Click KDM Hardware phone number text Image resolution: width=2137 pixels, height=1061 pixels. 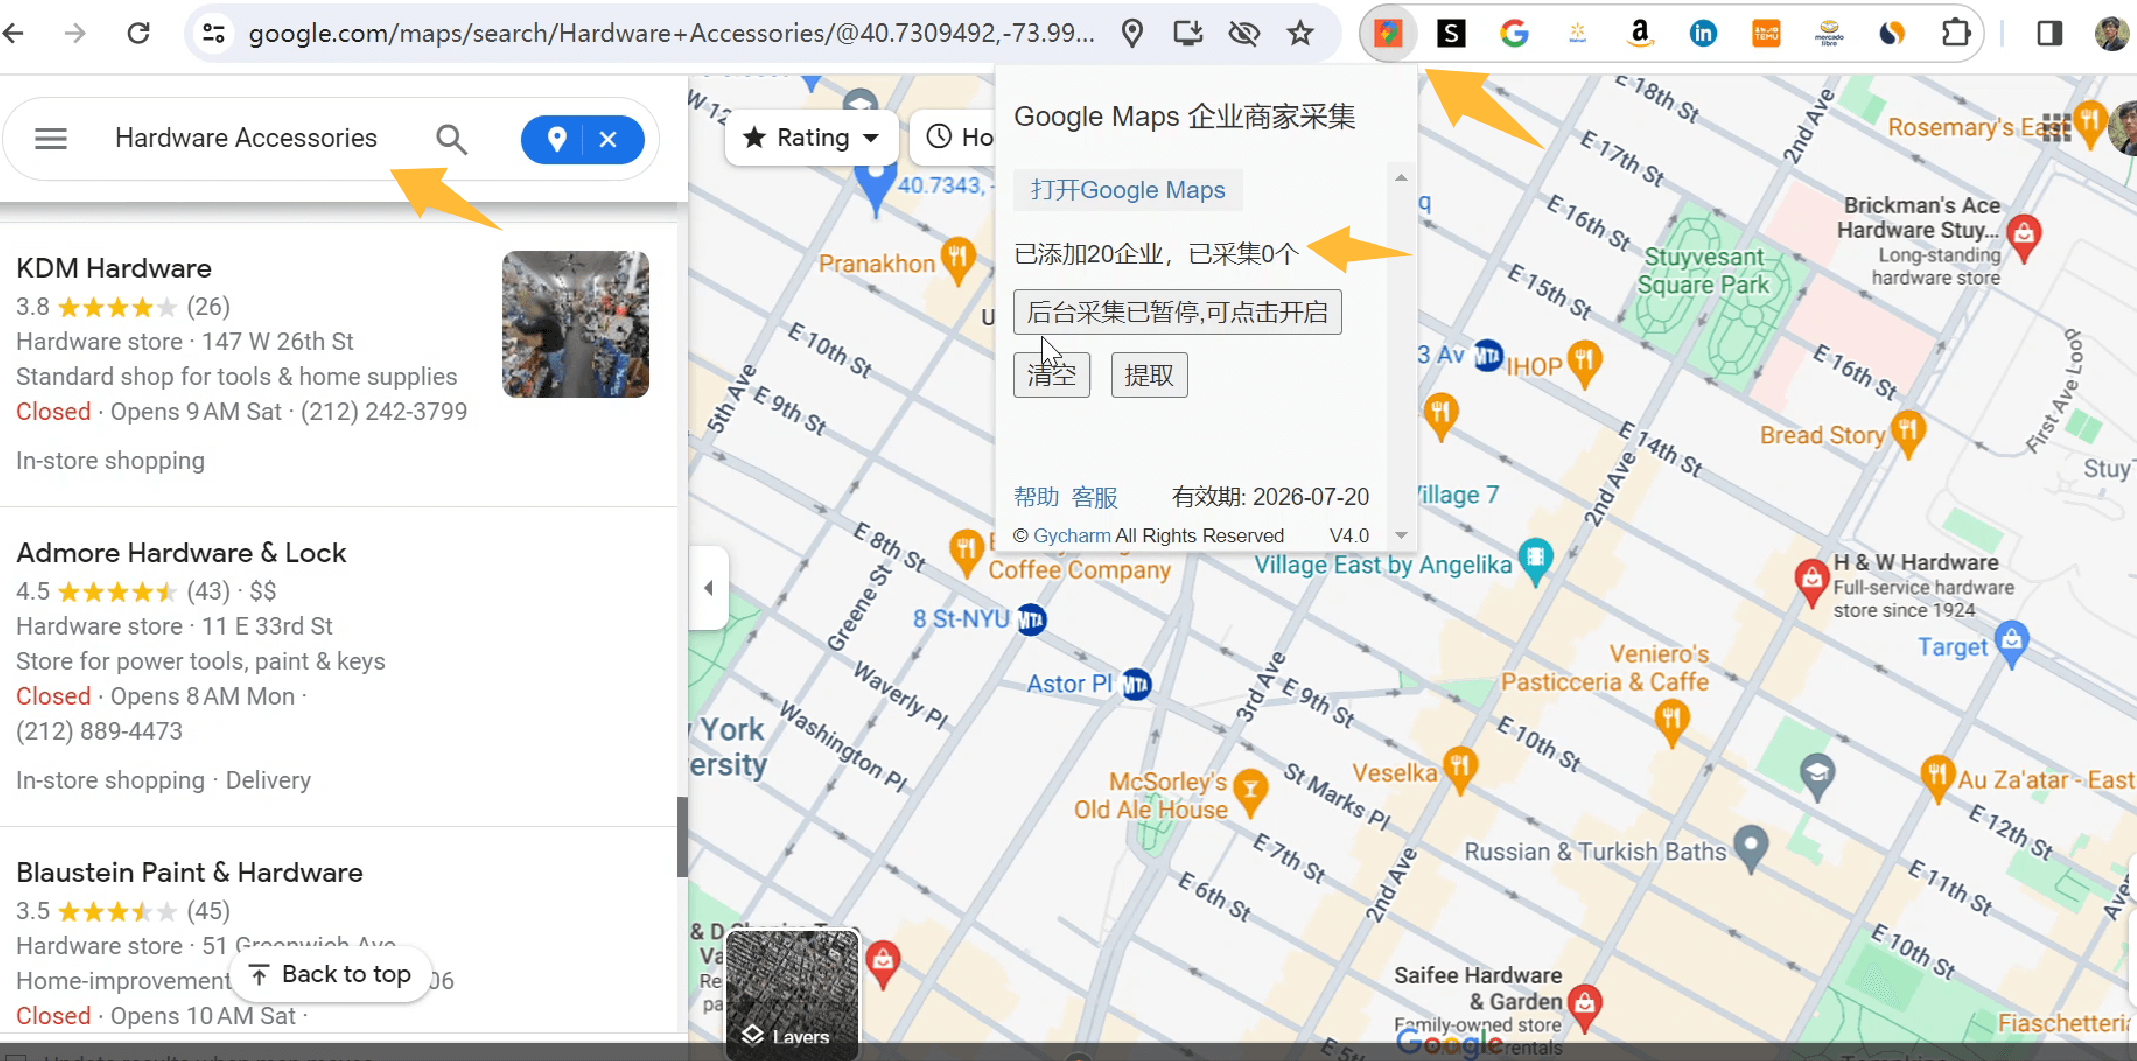tap(384, 411)
